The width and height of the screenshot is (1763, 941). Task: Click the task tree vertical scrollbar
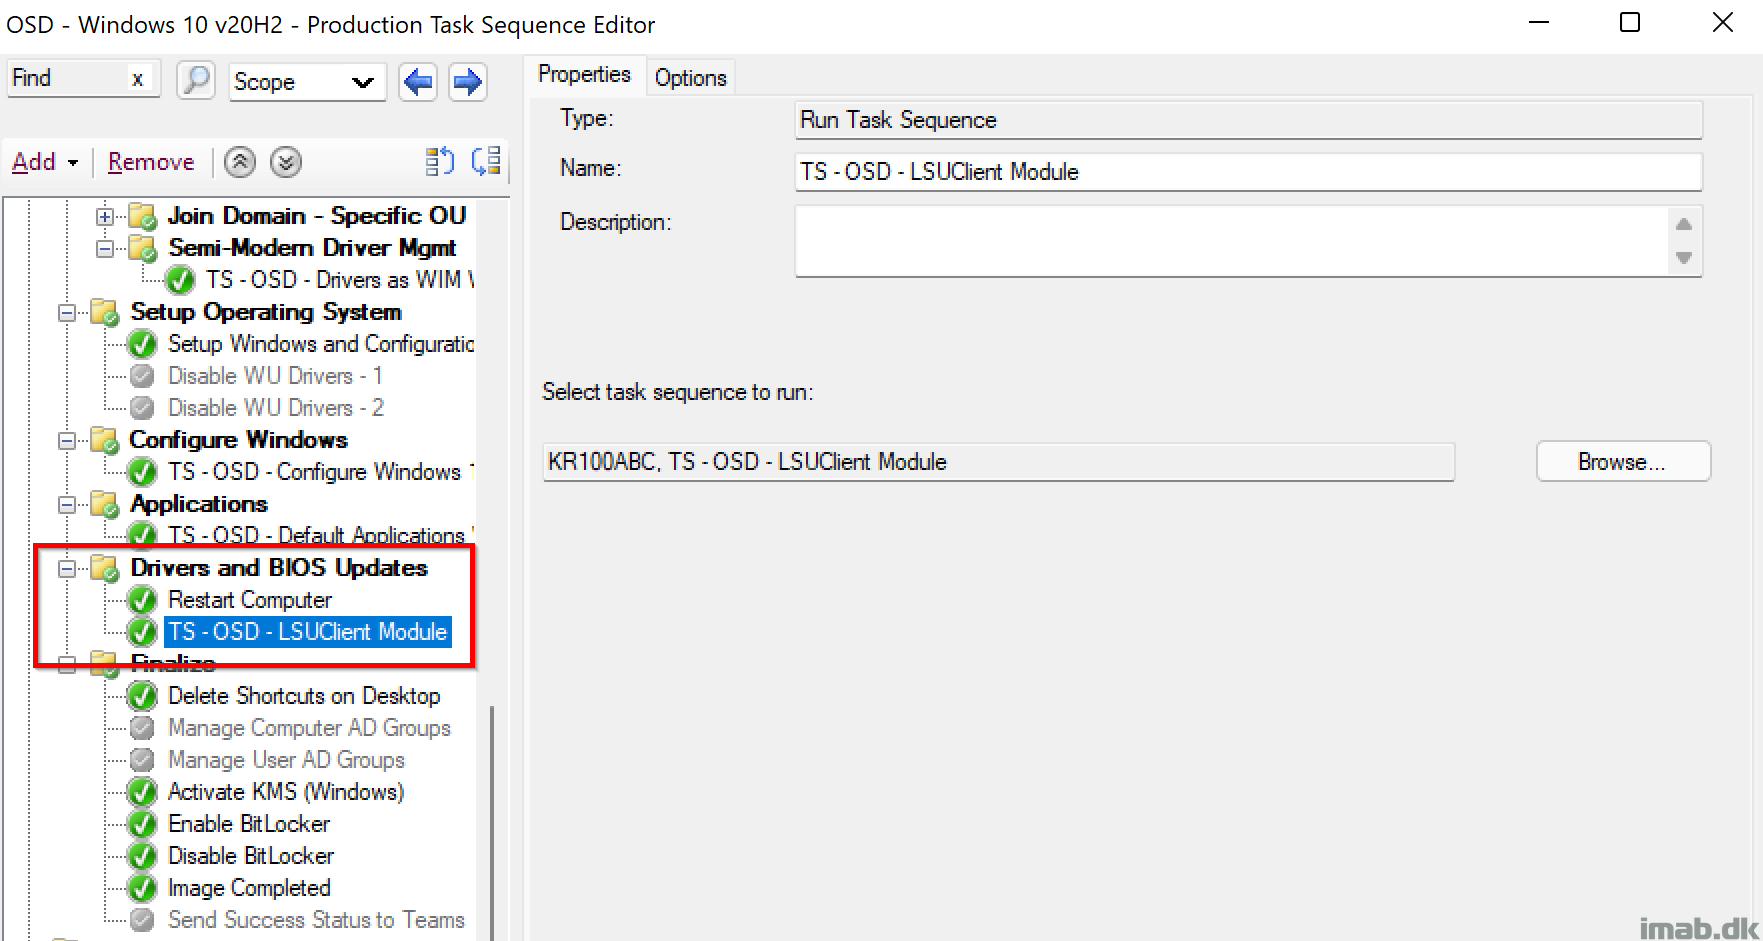pyautogui.click(x=490, y=823)
